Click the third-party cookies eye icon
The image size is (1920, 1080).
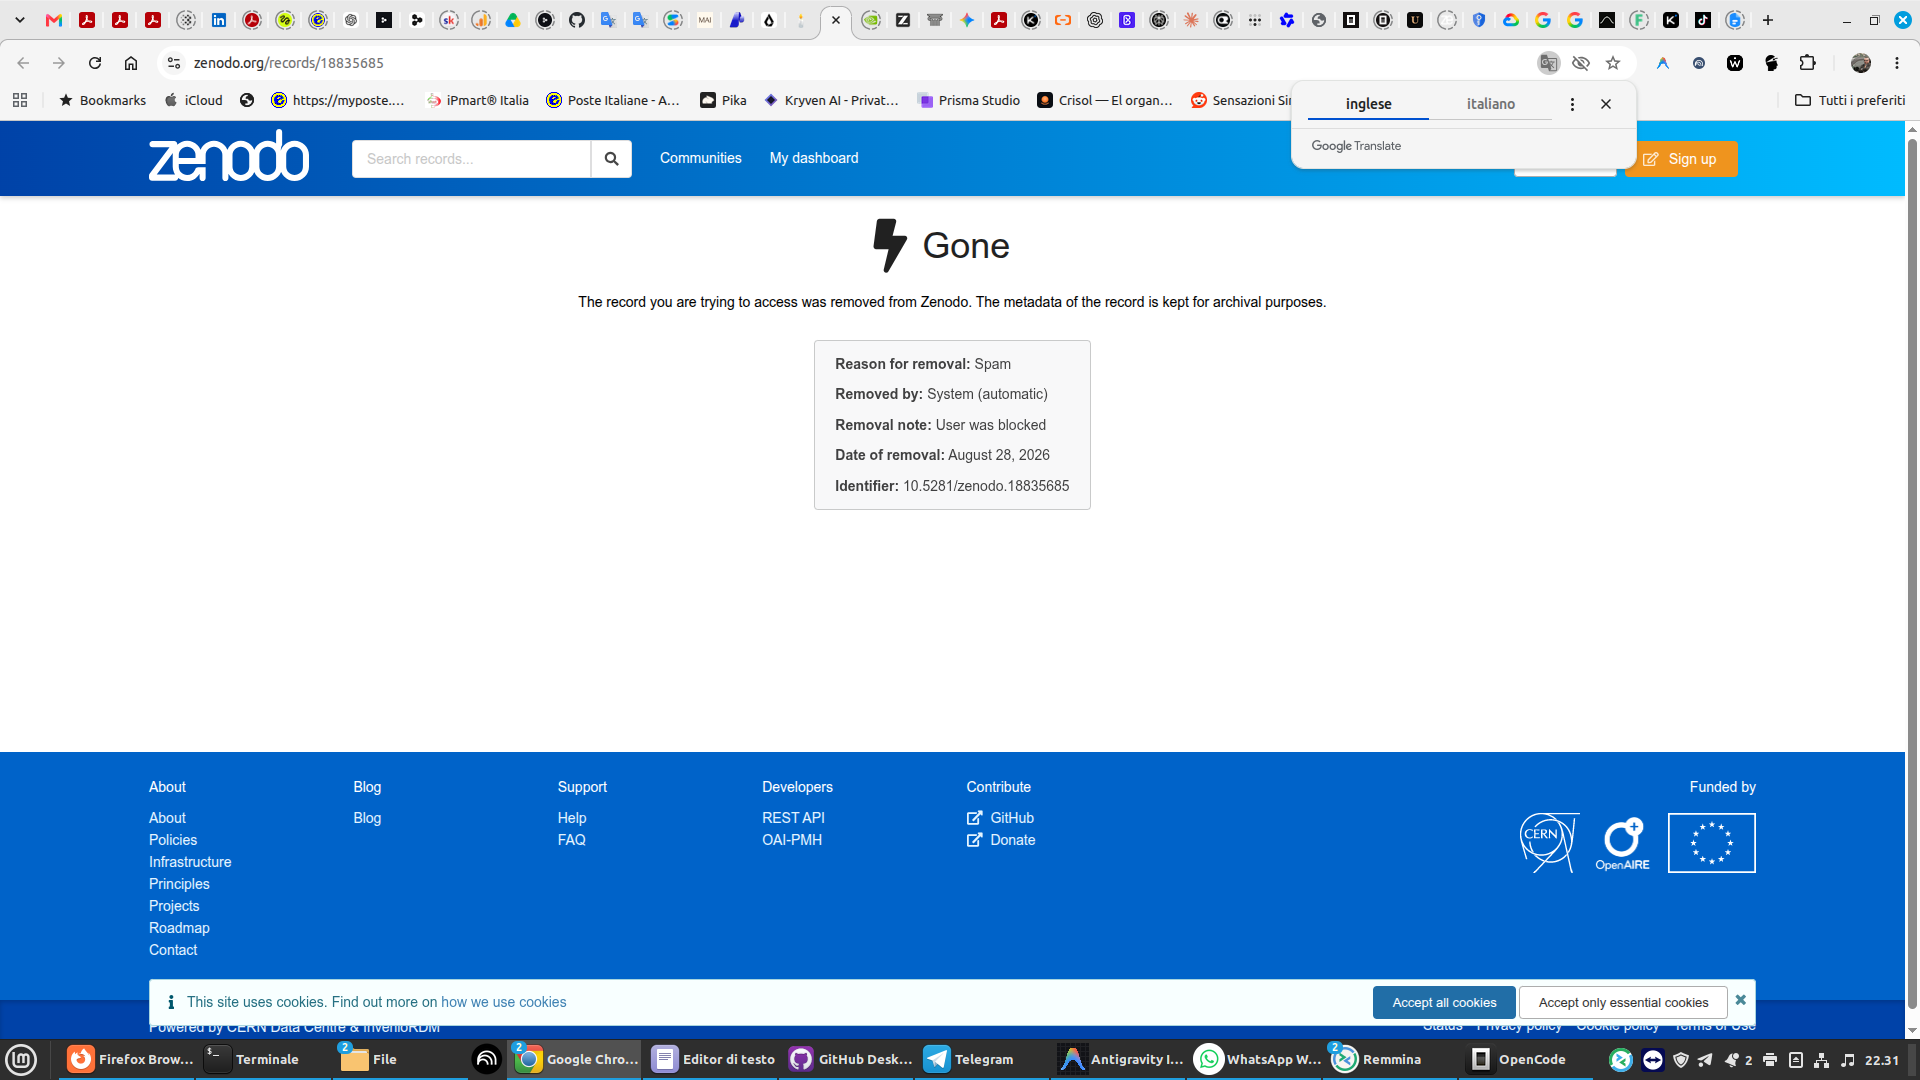(x=1581, y=63)
